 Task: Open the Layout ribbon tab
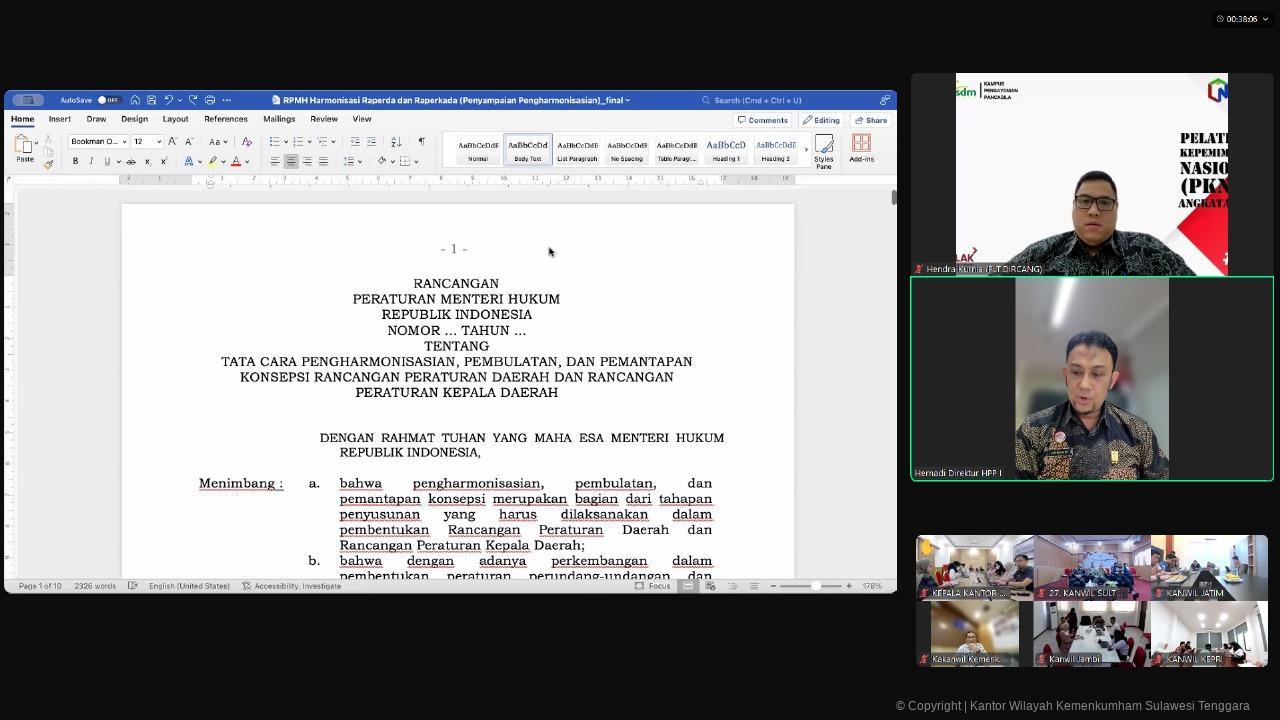pyautogui.click(x=175, y=119)
